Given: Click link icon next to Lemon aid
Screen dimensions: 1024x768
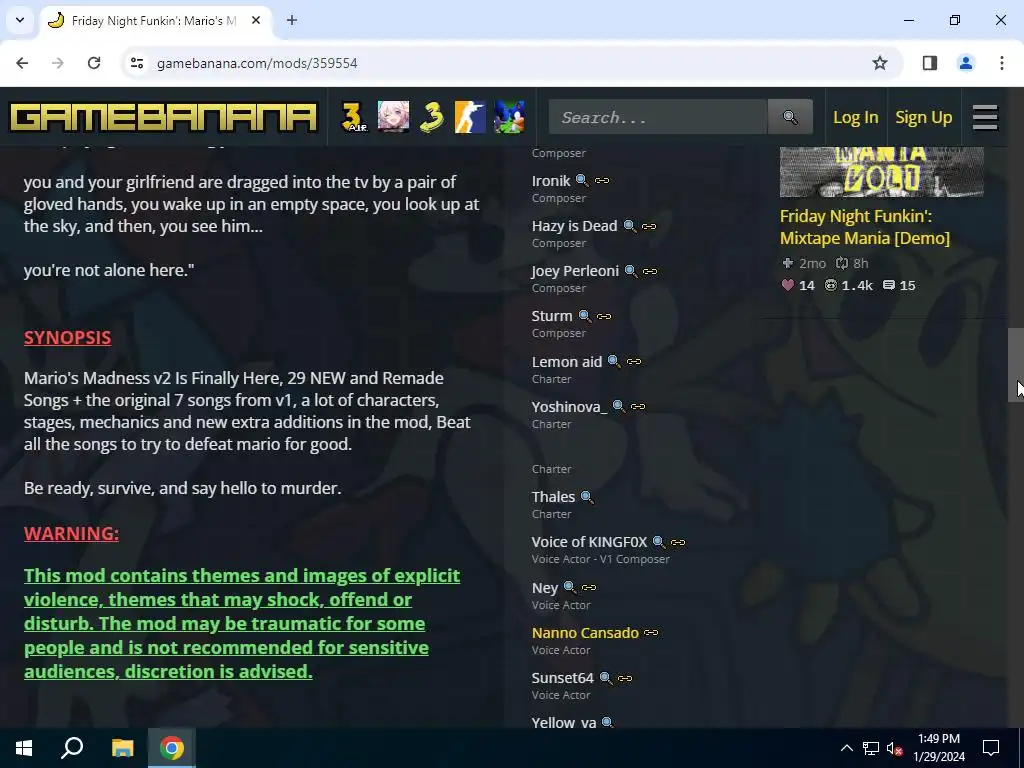Looking at the screenshot, I should 634,361.
